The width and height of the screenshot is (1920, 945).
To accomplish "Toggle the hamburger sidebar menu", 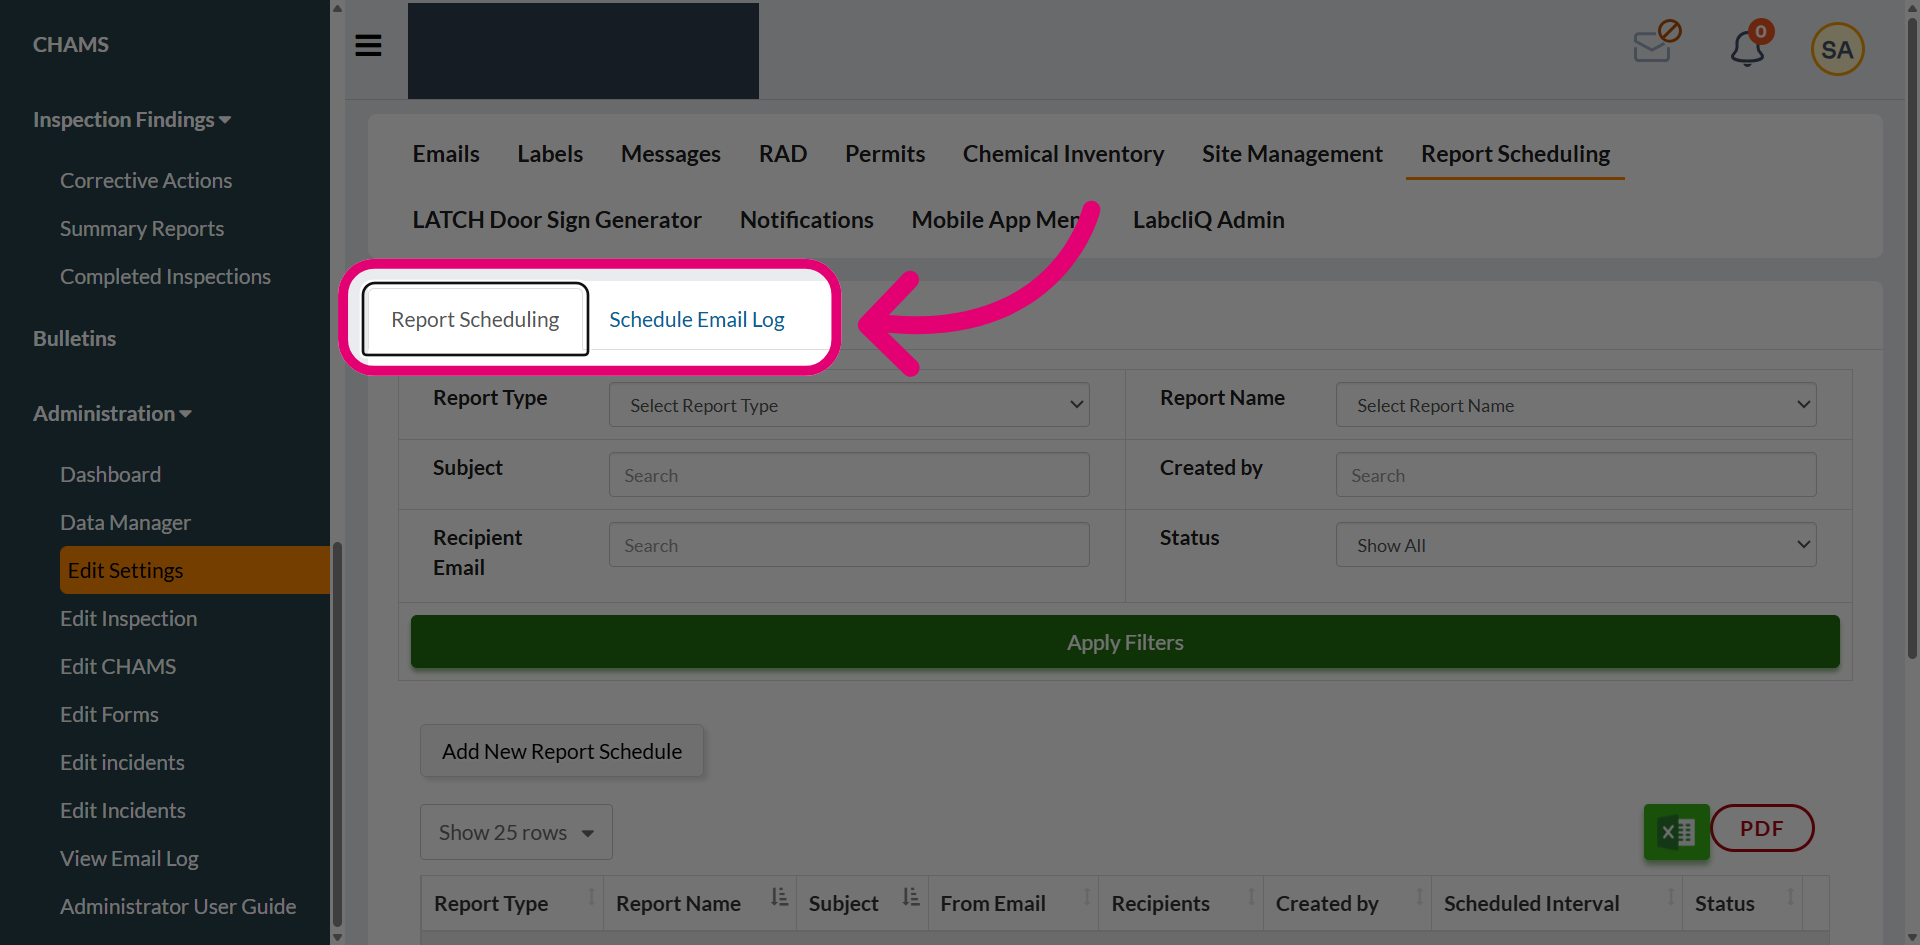I will coord(368,46).
